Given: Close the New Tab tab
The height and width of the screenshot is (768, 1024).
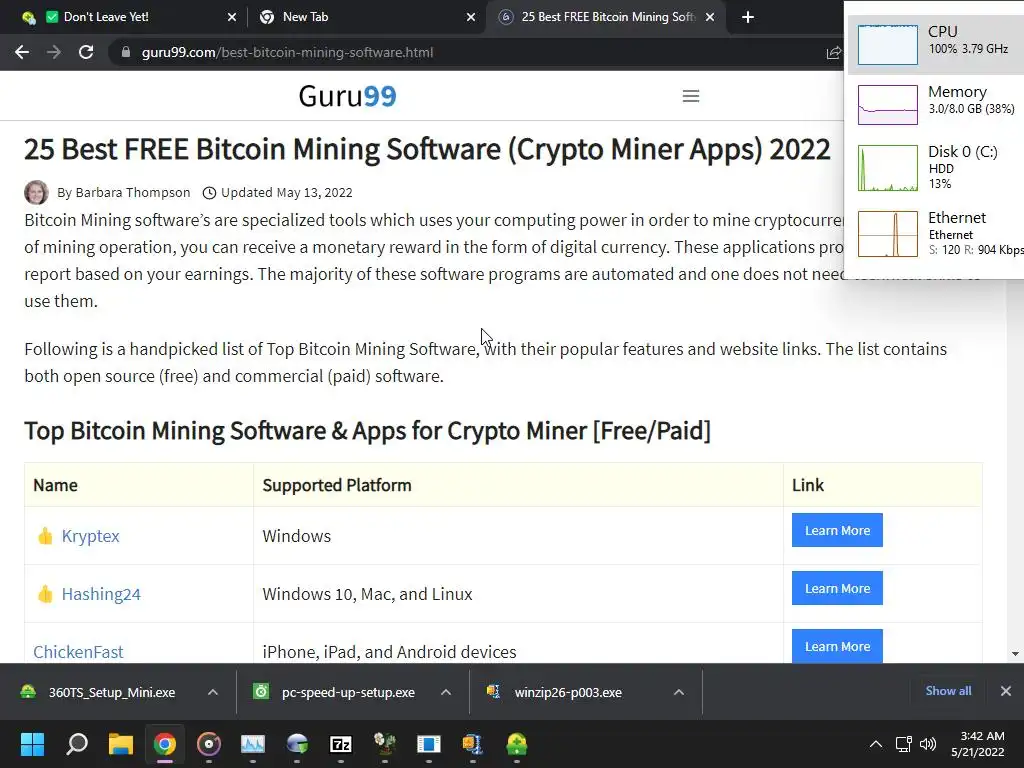Looking at the screenshot, I should click(471, 18).
